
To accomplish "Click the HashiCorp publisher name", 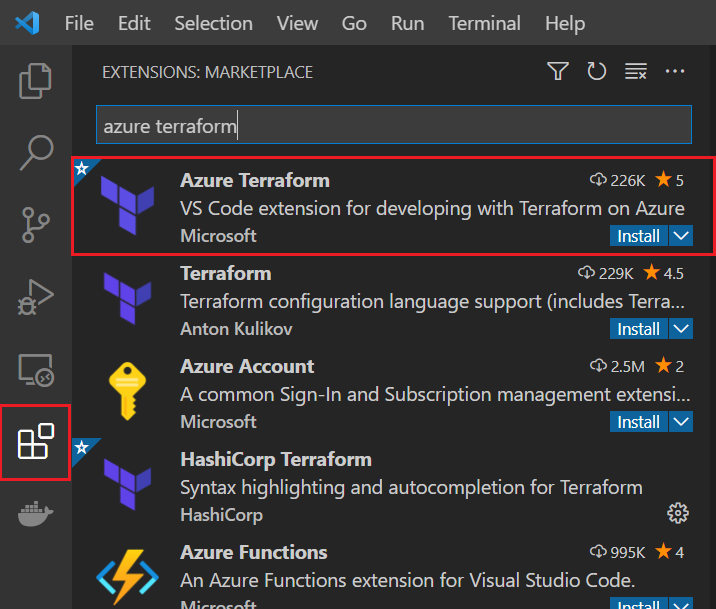I will point(221,515).
